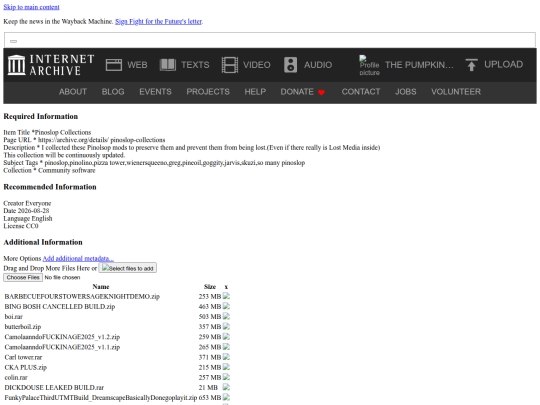Open the EVENTS link

tap(155, 92)
